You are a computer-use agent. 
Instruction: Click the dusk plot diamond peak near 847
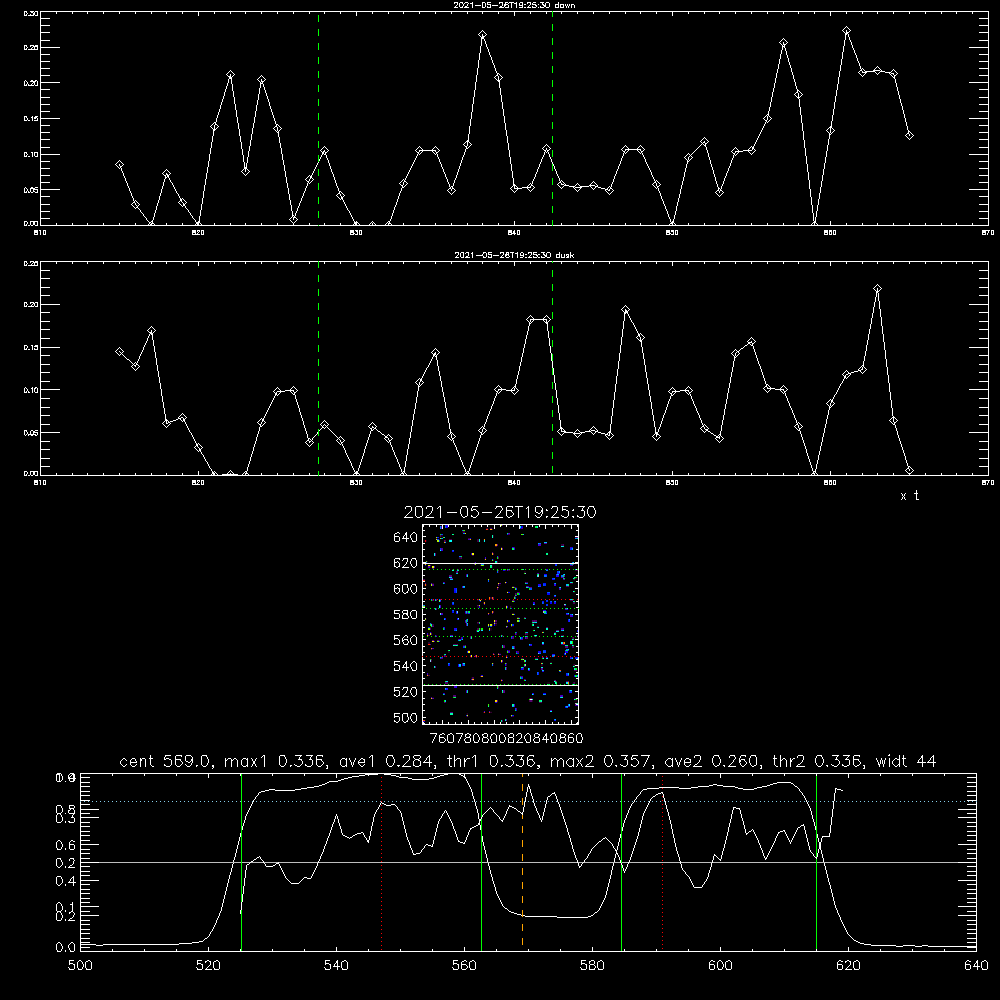coord(626,310)
